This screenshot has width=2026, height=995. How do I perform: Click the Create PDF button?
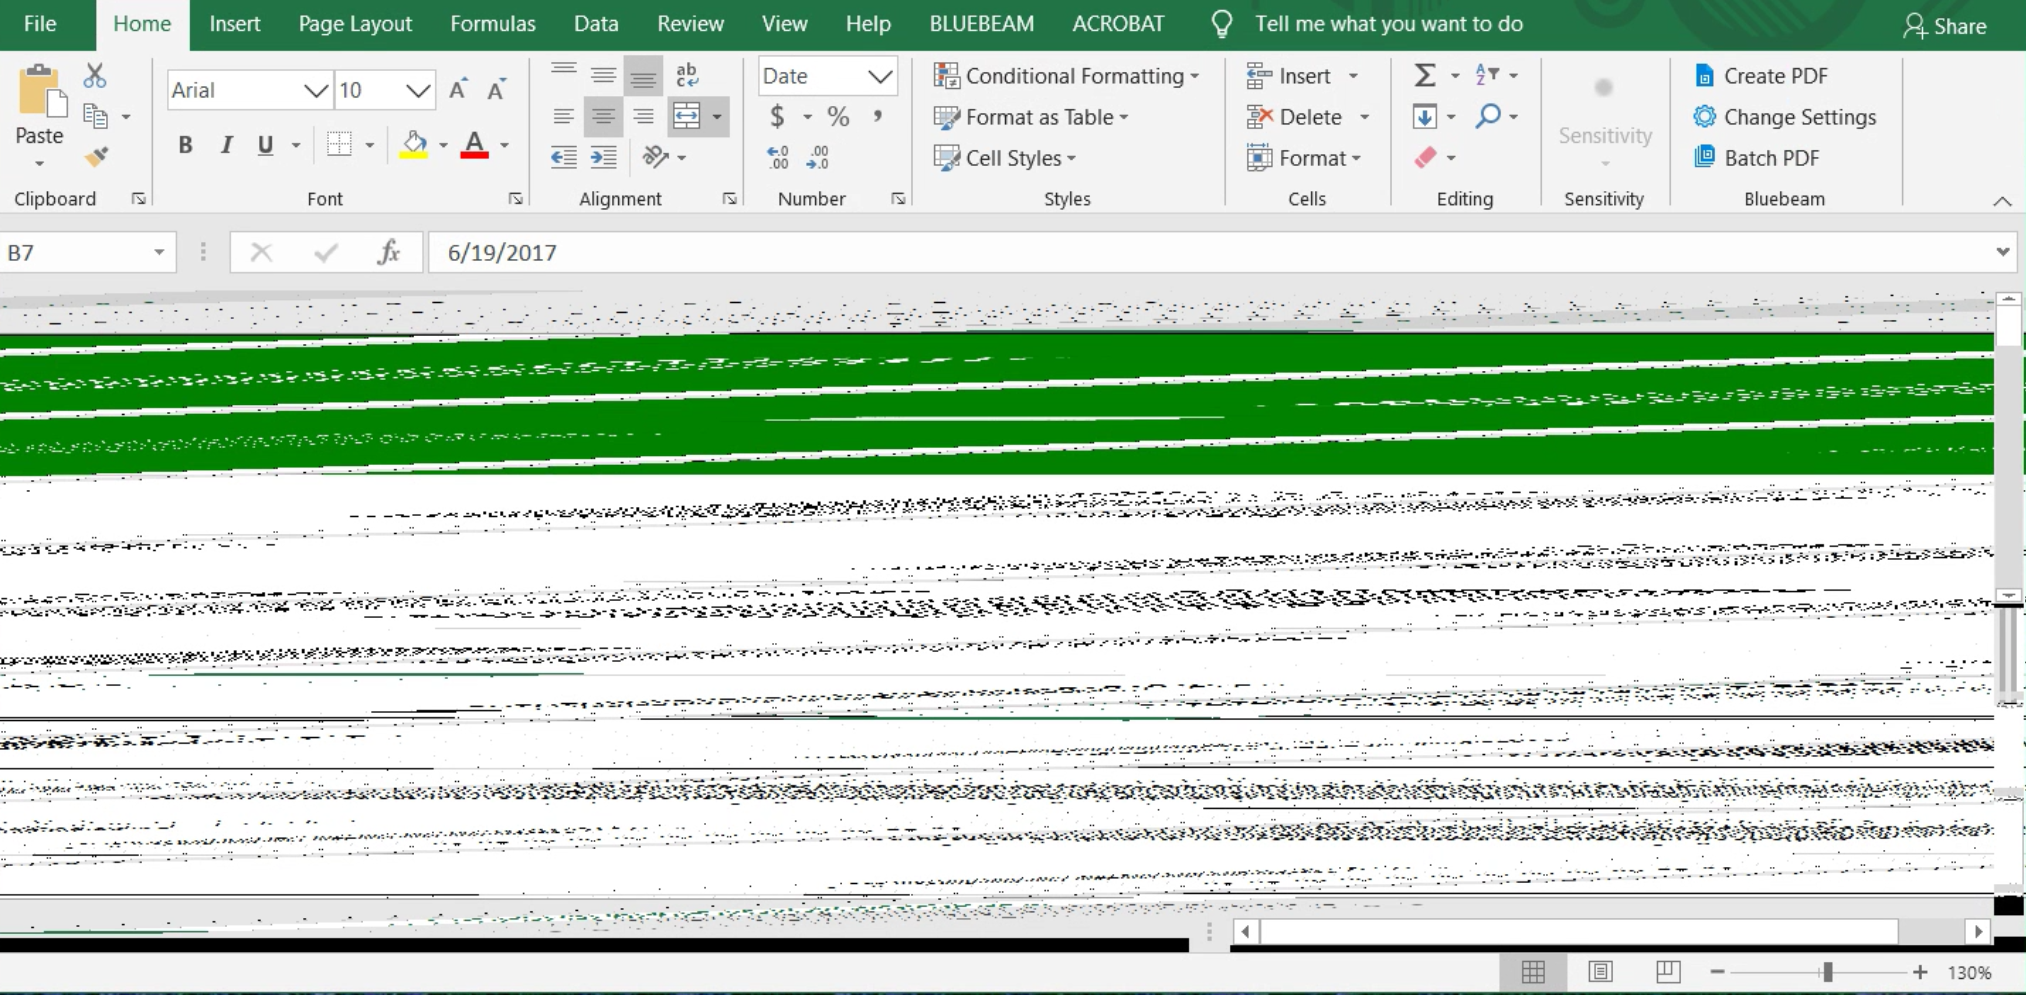click(1761, 76)
